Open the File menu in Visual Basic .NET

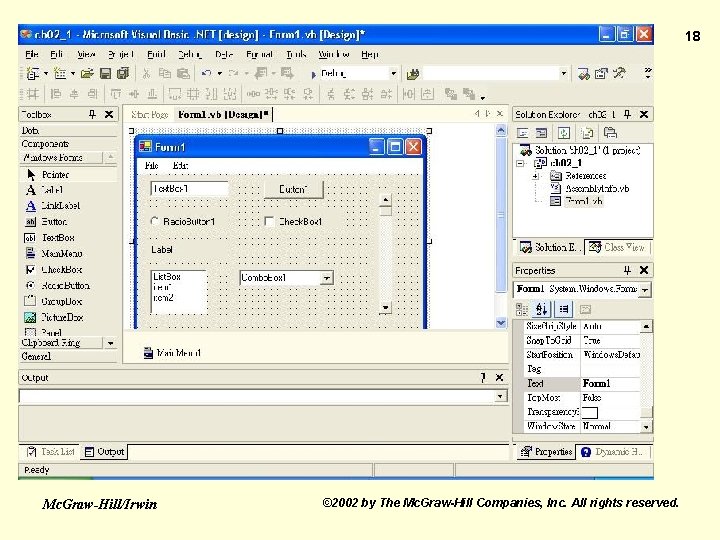point(32,55)
